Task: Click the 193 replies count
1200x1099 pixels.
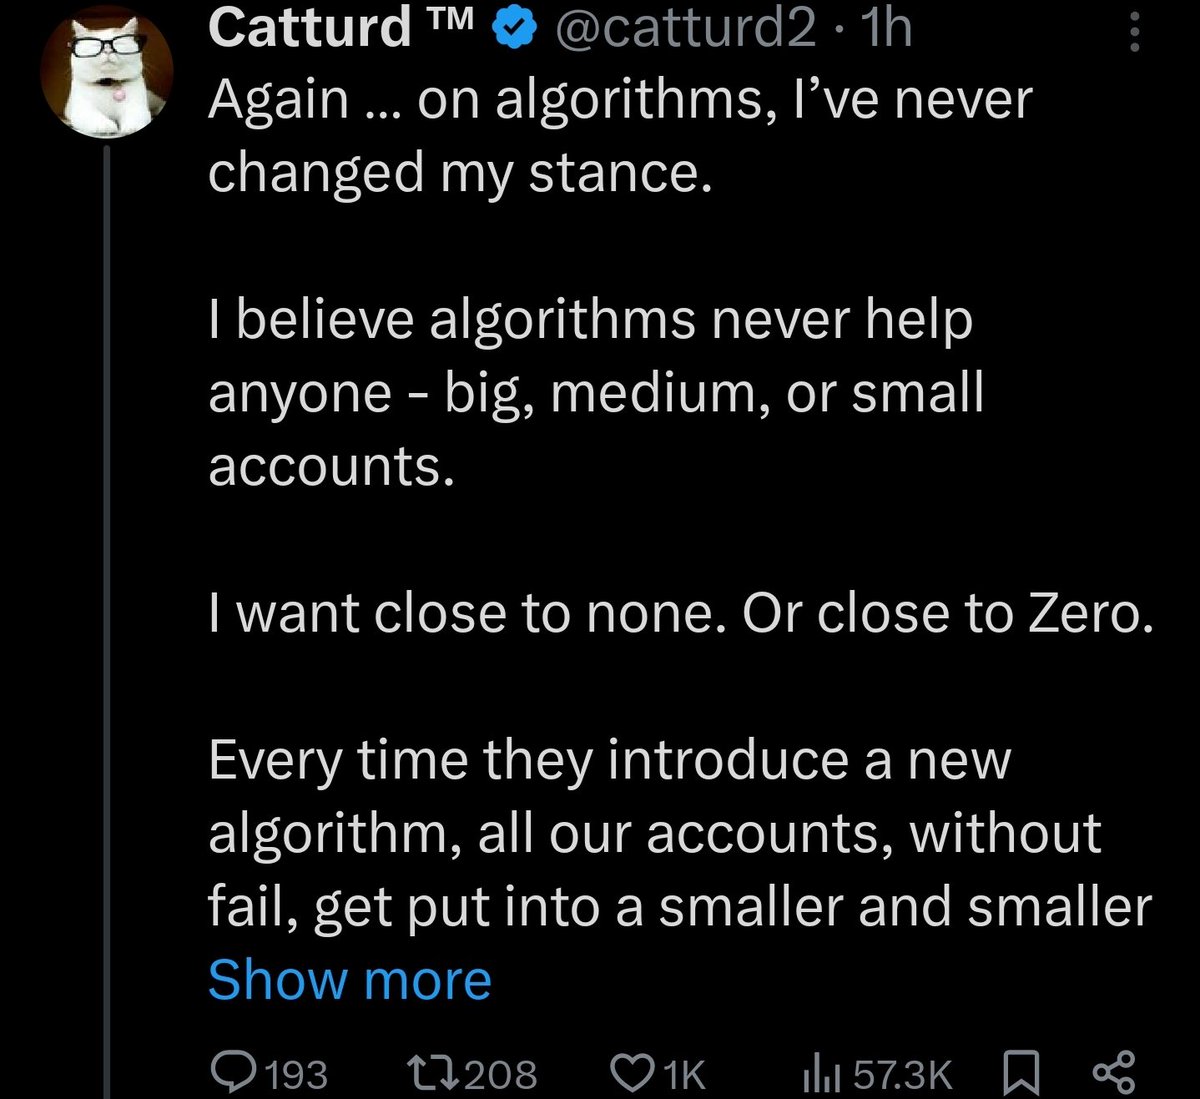Action: (298, 1075)
